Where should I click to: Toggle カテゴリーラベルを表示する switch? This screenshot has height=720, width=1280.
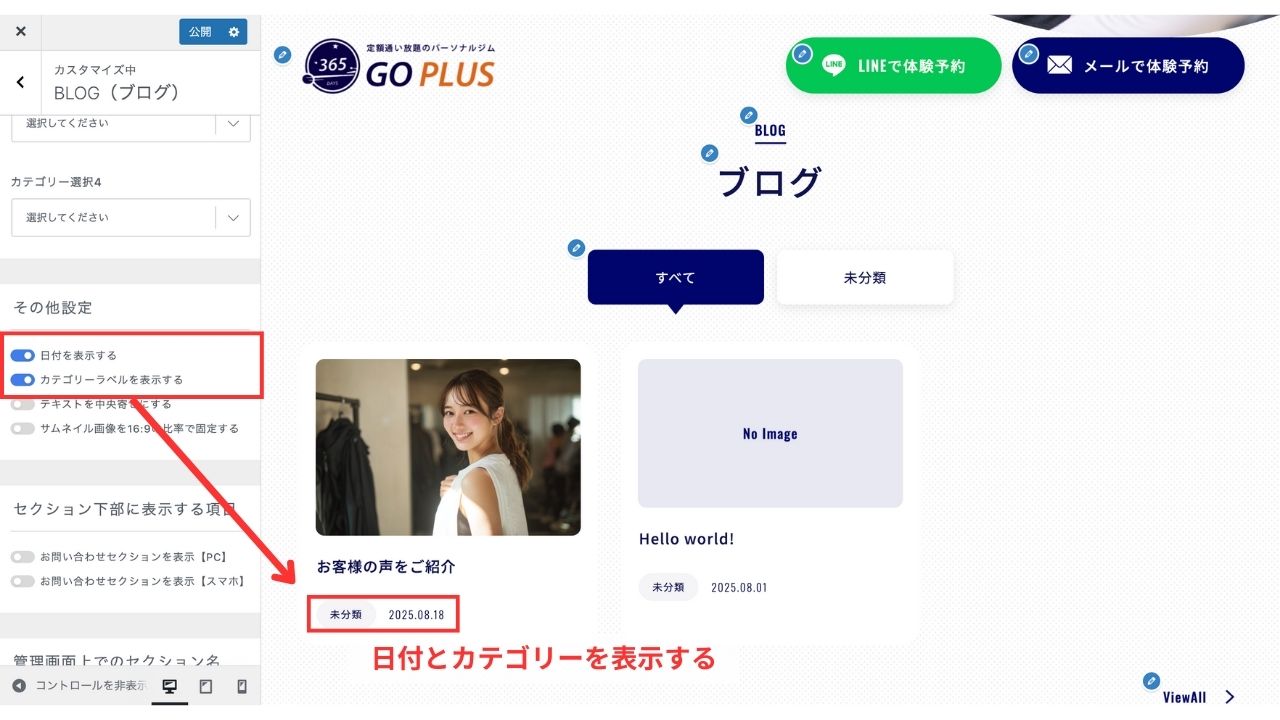point(23,379)
